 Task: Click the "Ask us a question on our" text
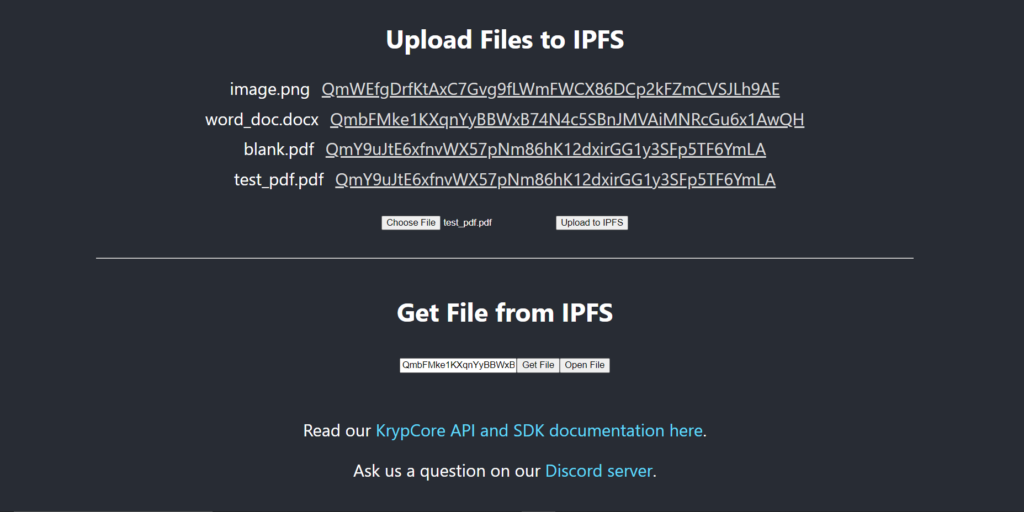pyautogui.click(x=447, y=470)
